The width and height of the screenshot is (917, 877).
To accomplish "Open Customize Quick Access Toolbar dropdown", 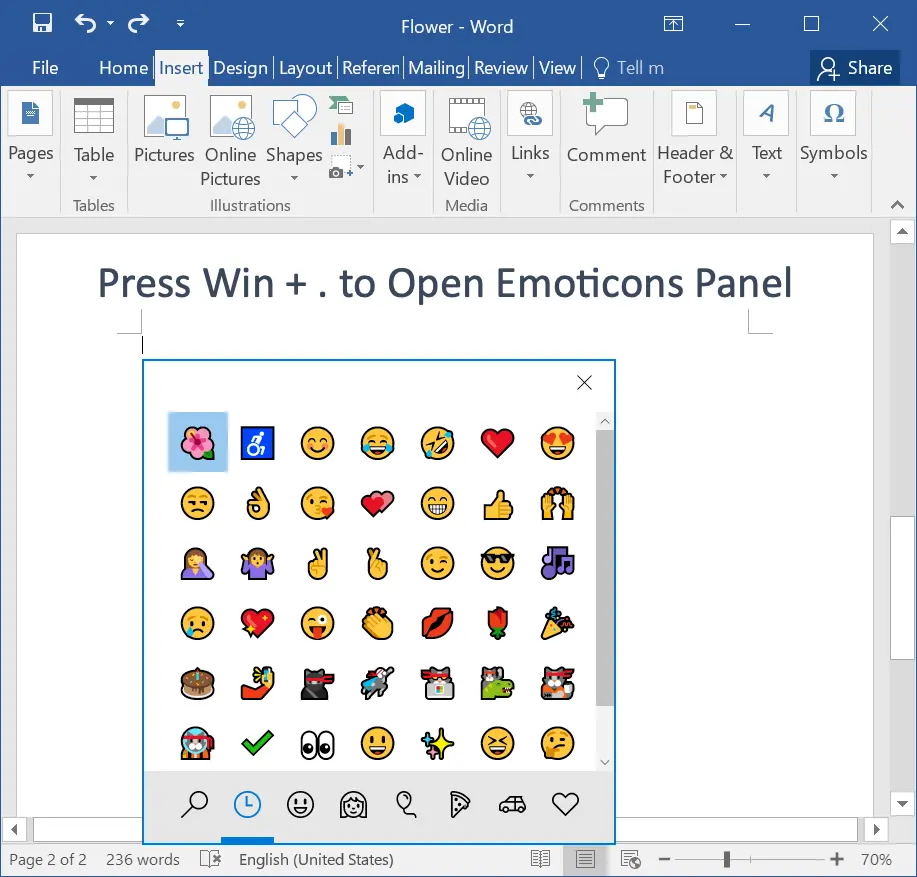I will coord(180,23).
